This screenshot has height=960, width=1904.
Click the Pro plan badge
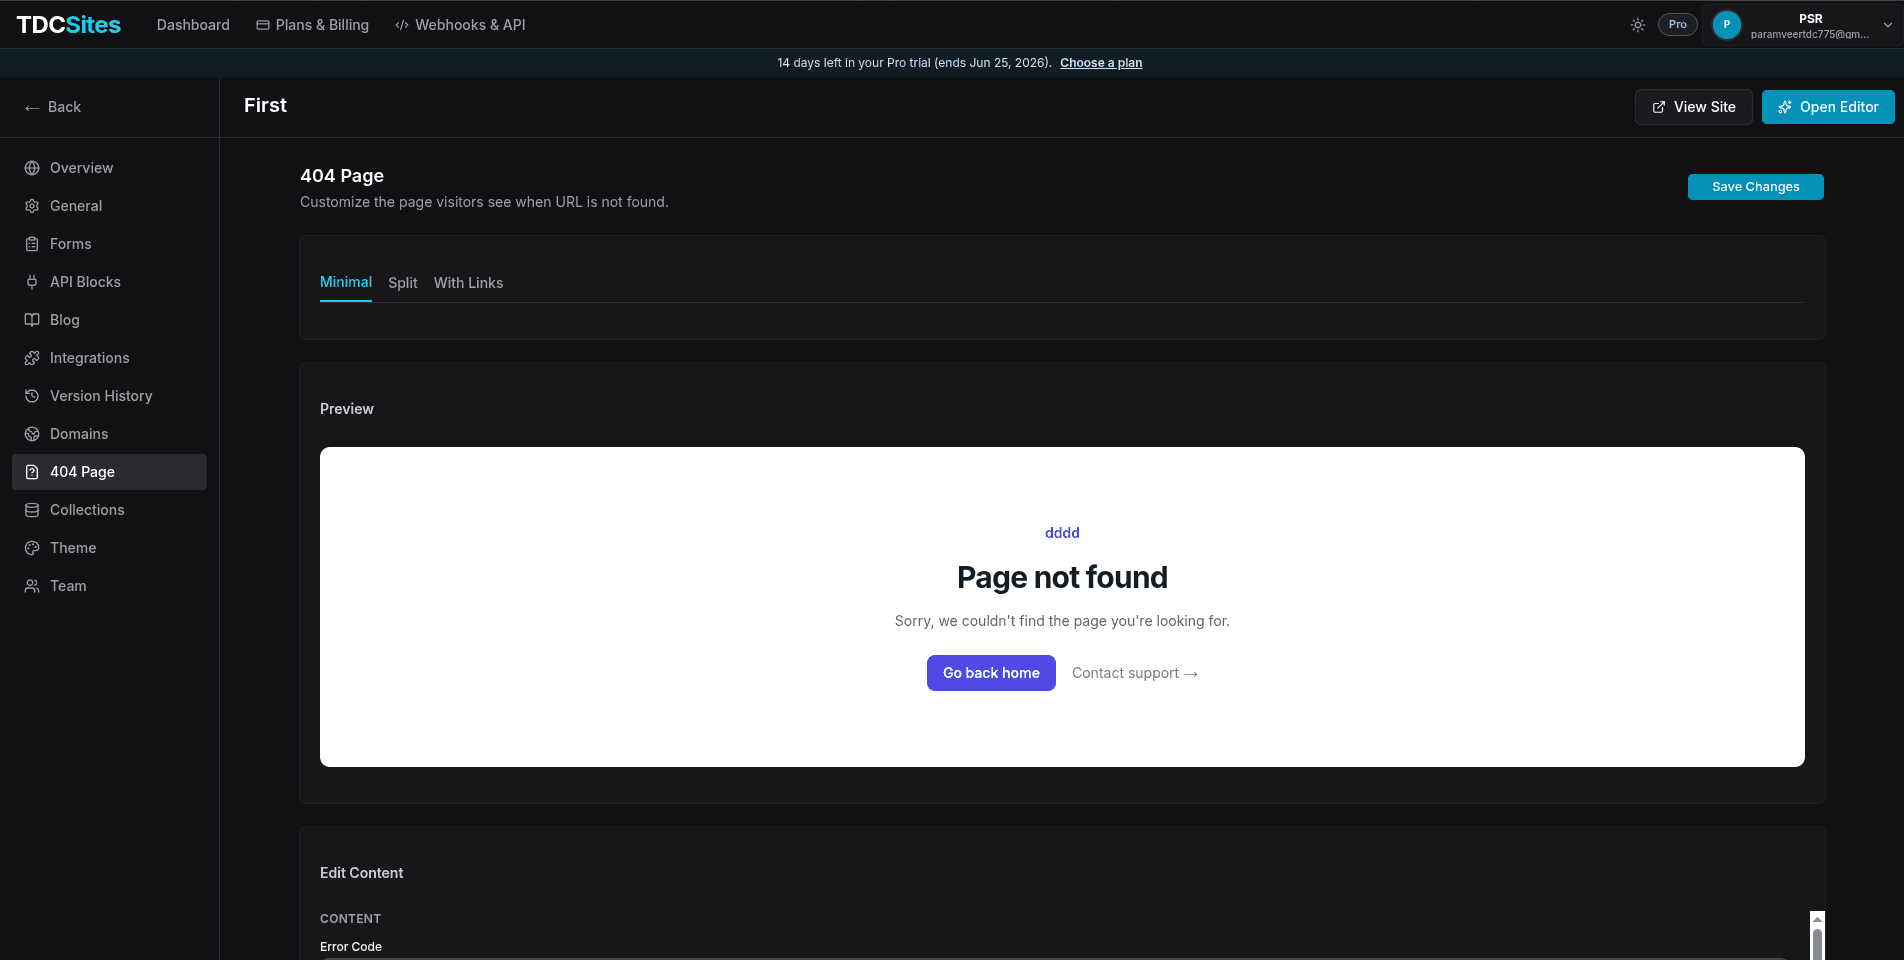pos(1678,25)
